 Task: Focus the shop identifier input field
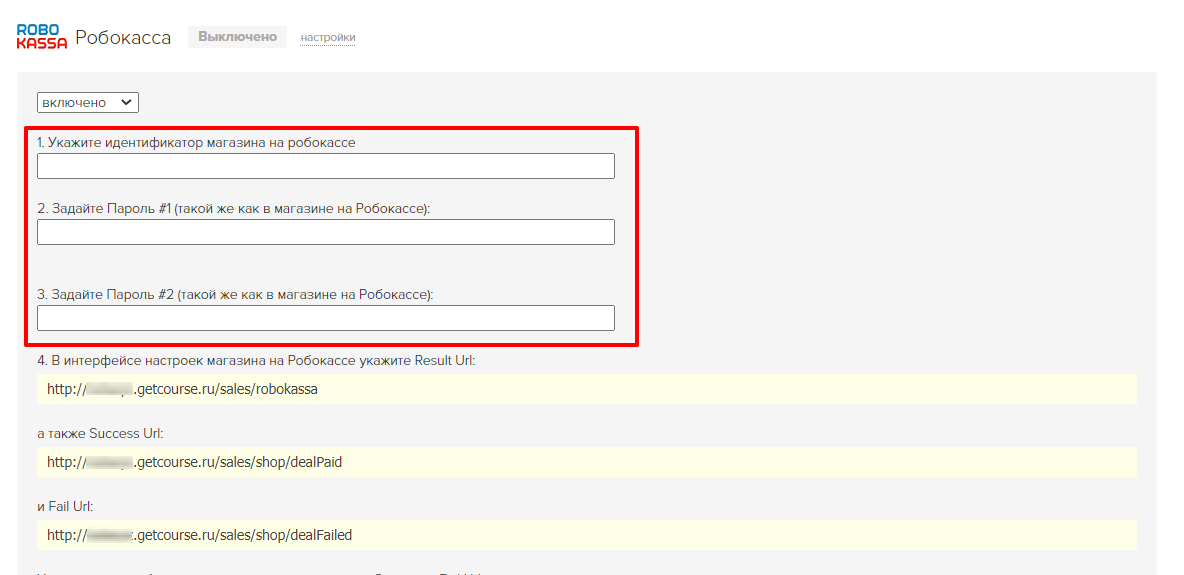(325, 166)
